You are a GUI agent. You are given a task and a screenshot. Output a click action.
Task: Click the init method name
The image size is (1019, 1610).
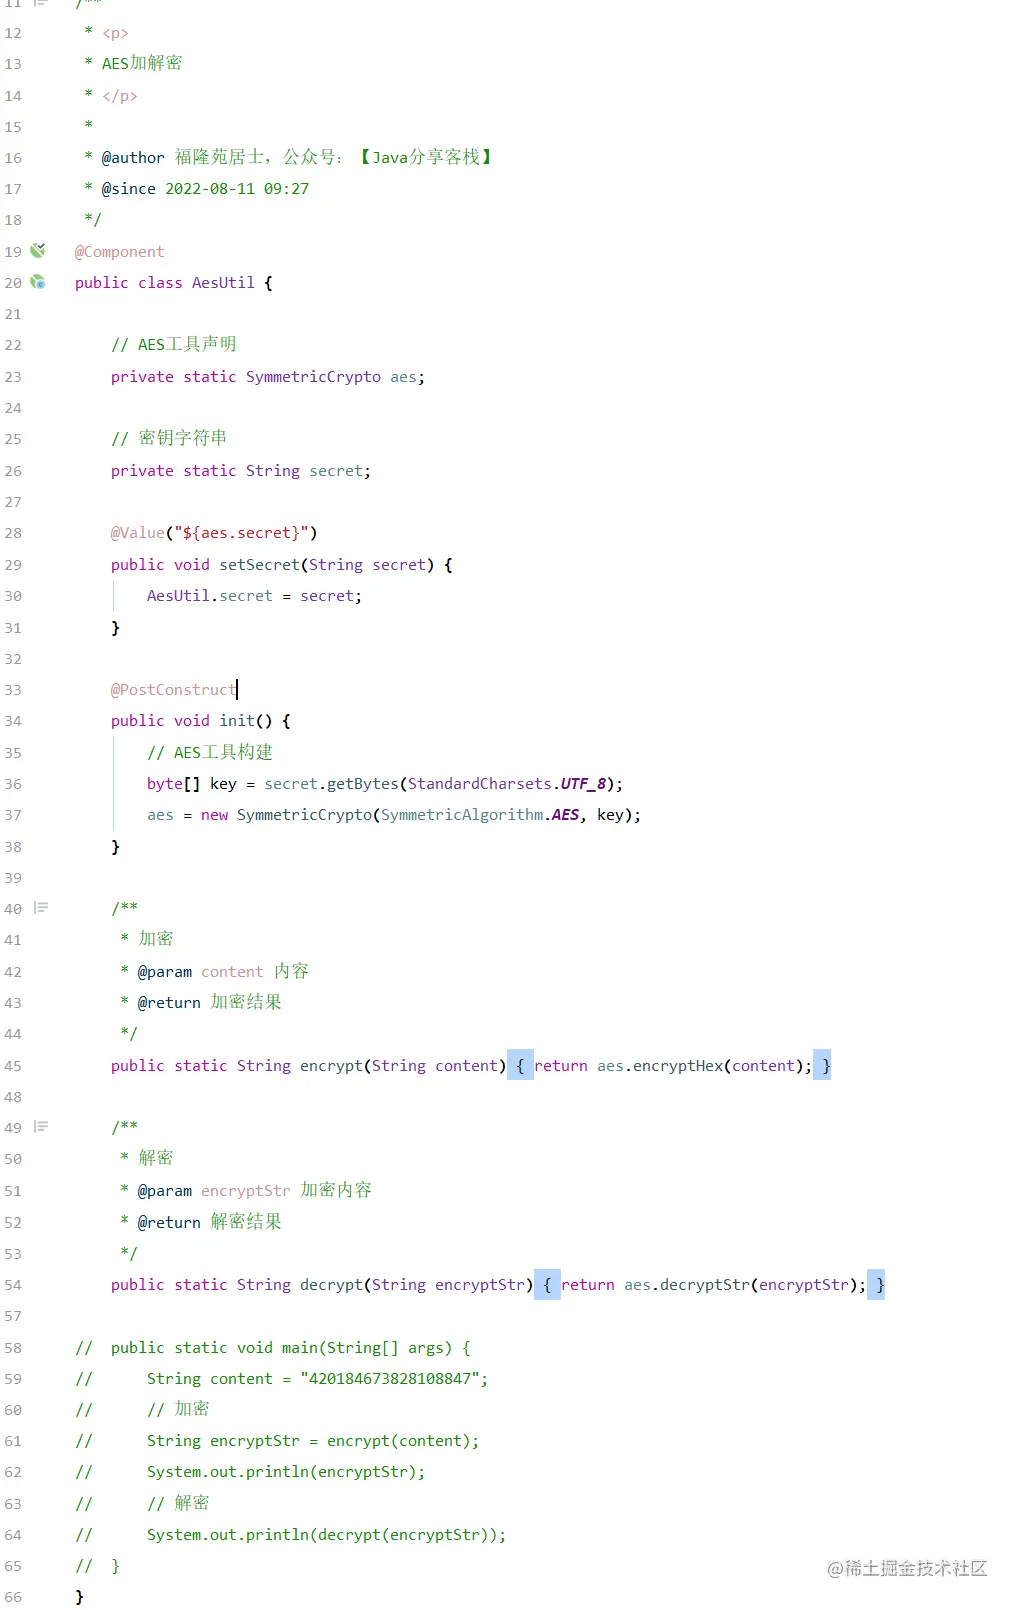[237, 721]
